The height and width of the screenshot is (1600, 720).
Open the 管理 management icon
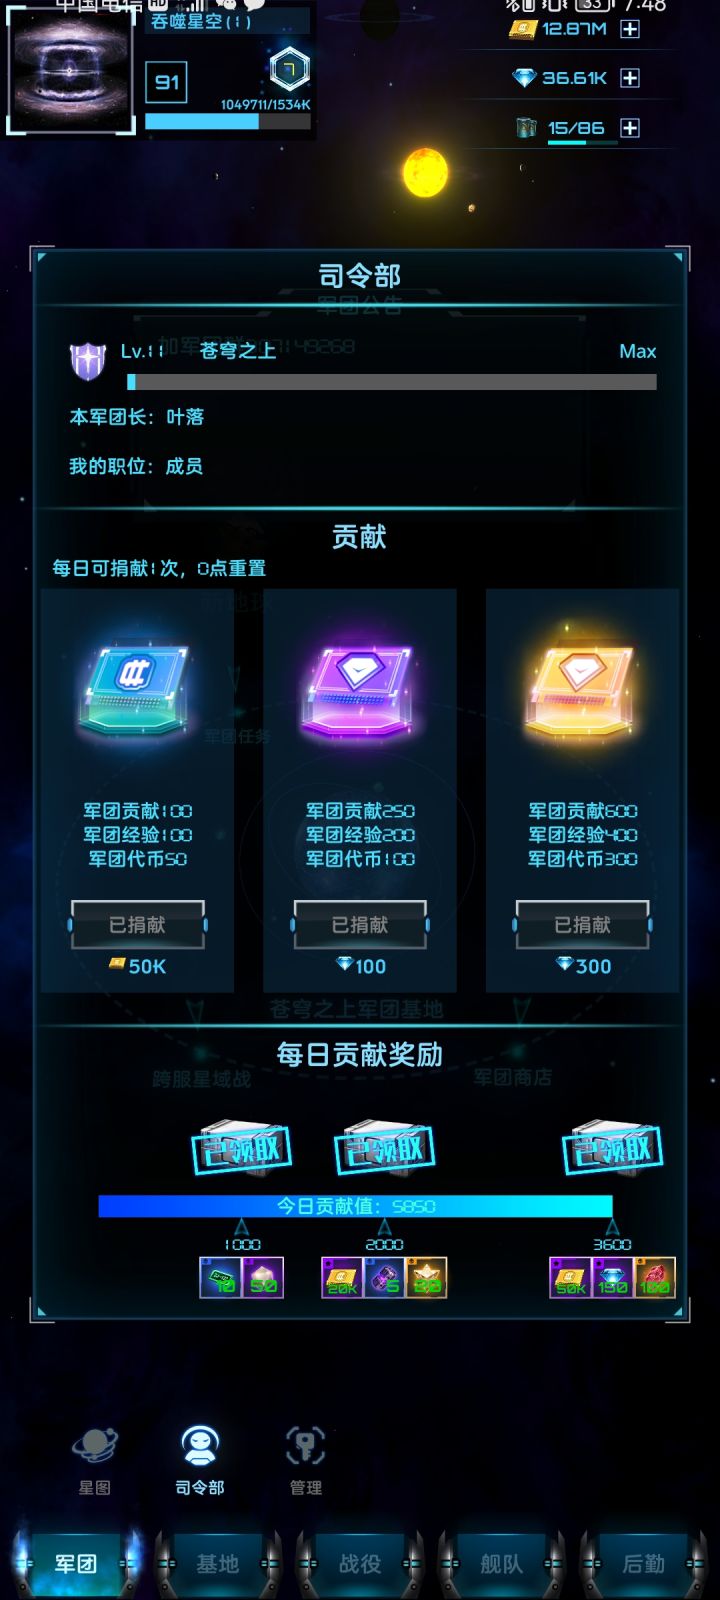click(306, 1459)
